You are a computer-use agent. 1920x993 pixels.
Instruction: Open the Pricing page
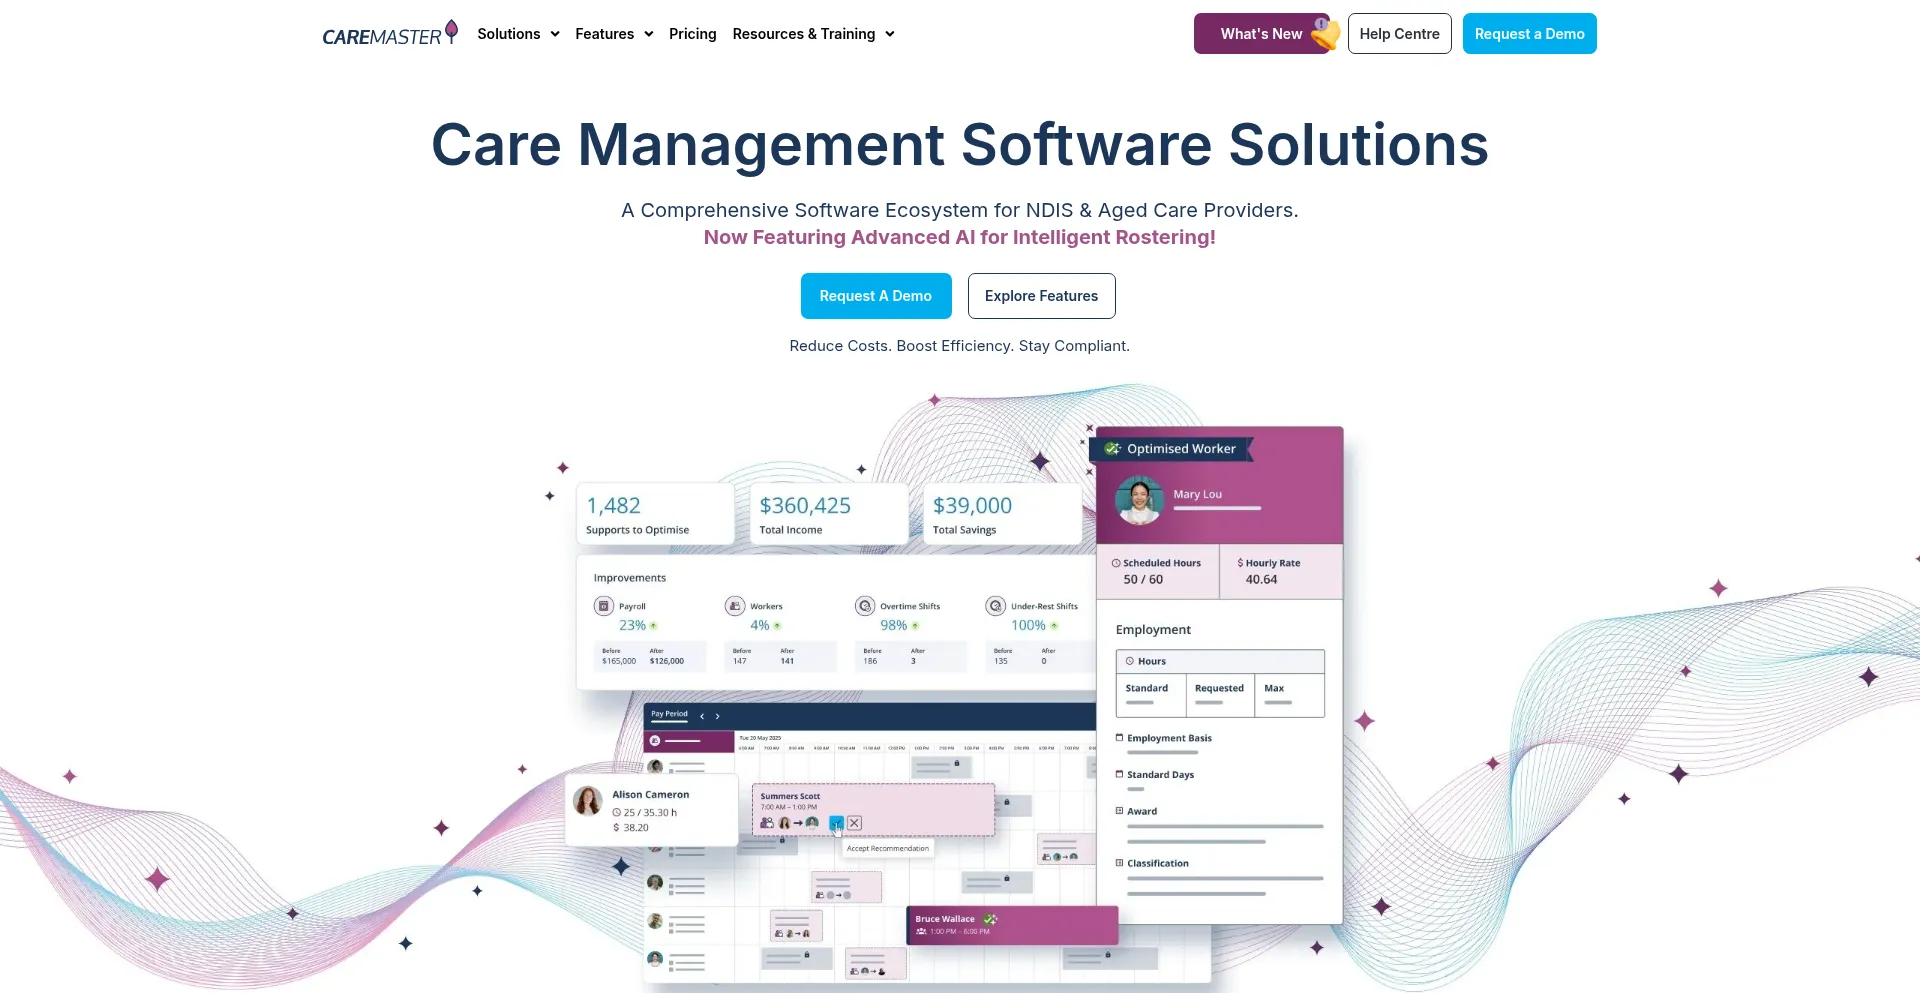[692, 34]
